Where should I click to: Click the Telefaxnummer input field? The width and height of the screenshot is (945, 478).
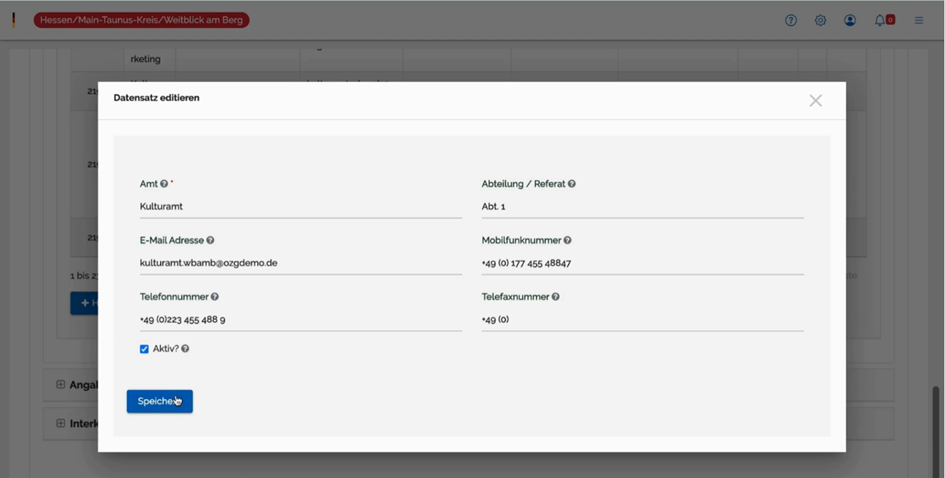[x=642, y=320]
